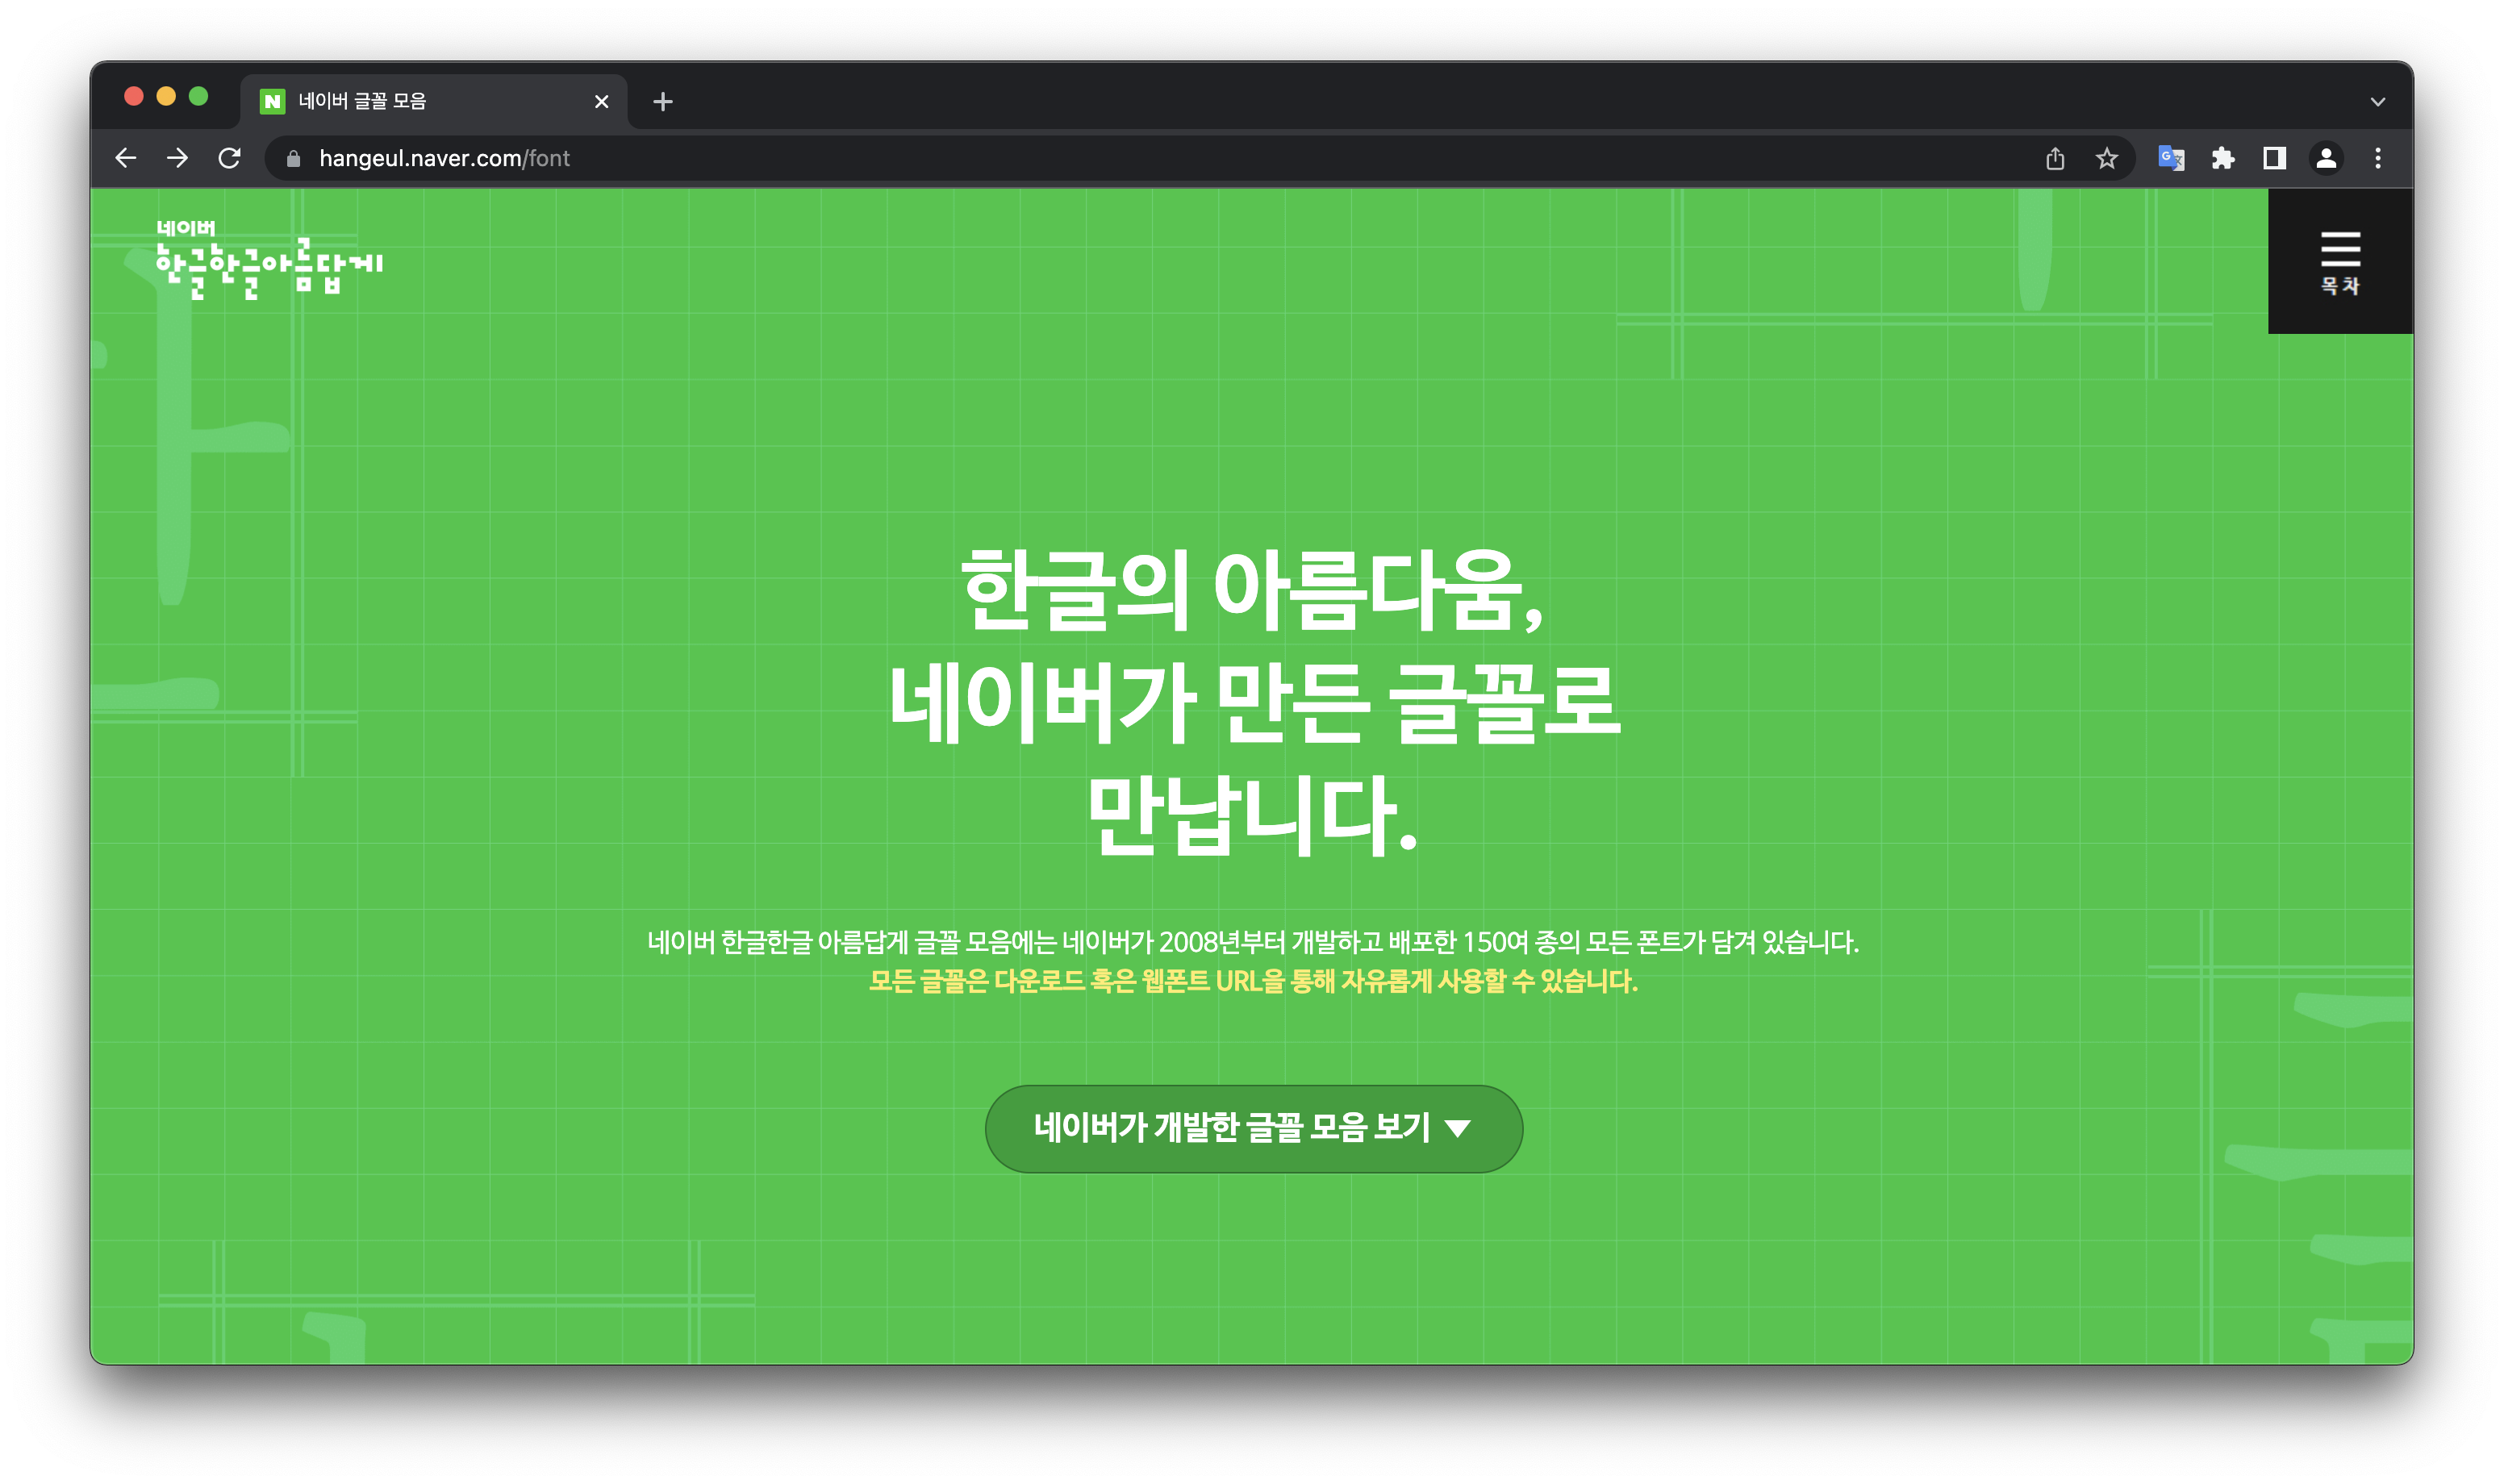Reload the page with the refresh icon
This screenshot has height=1484, width=2504.
point(230,158)
